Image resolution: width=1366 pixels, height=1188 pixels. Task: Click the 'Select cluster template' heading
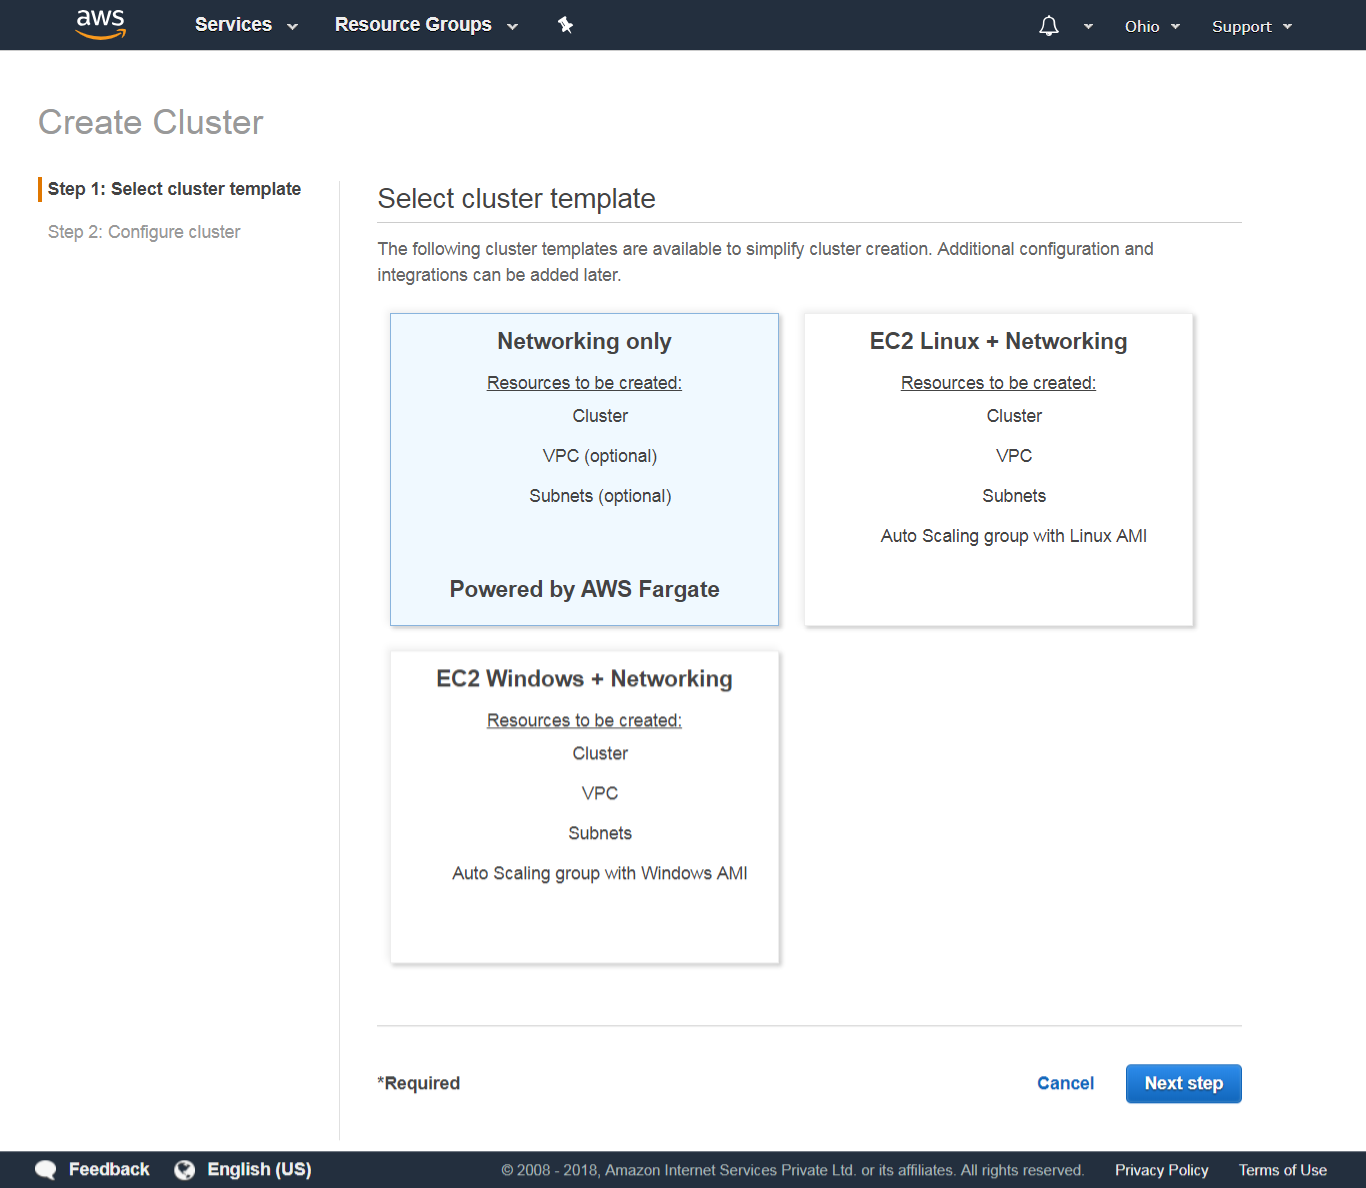coord(516,199)
